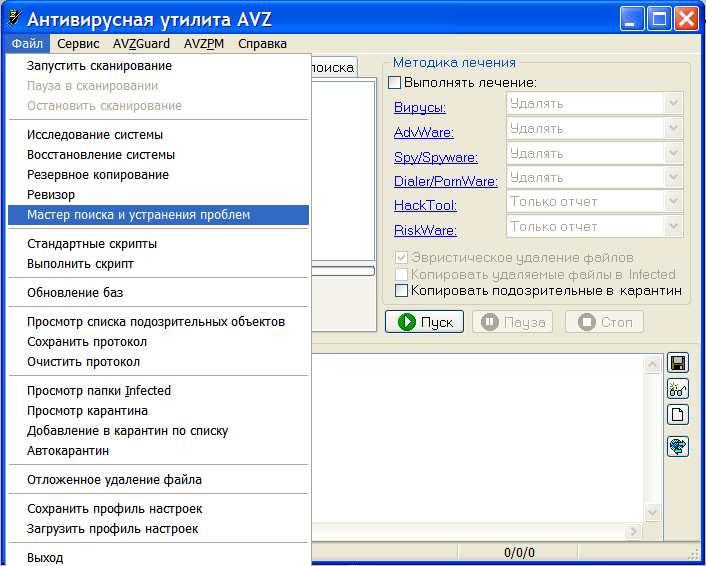The image size is (706, 566).
Task: Toggle Копировать подозрительные в карантин checkbox
Action: coord(401,290)
